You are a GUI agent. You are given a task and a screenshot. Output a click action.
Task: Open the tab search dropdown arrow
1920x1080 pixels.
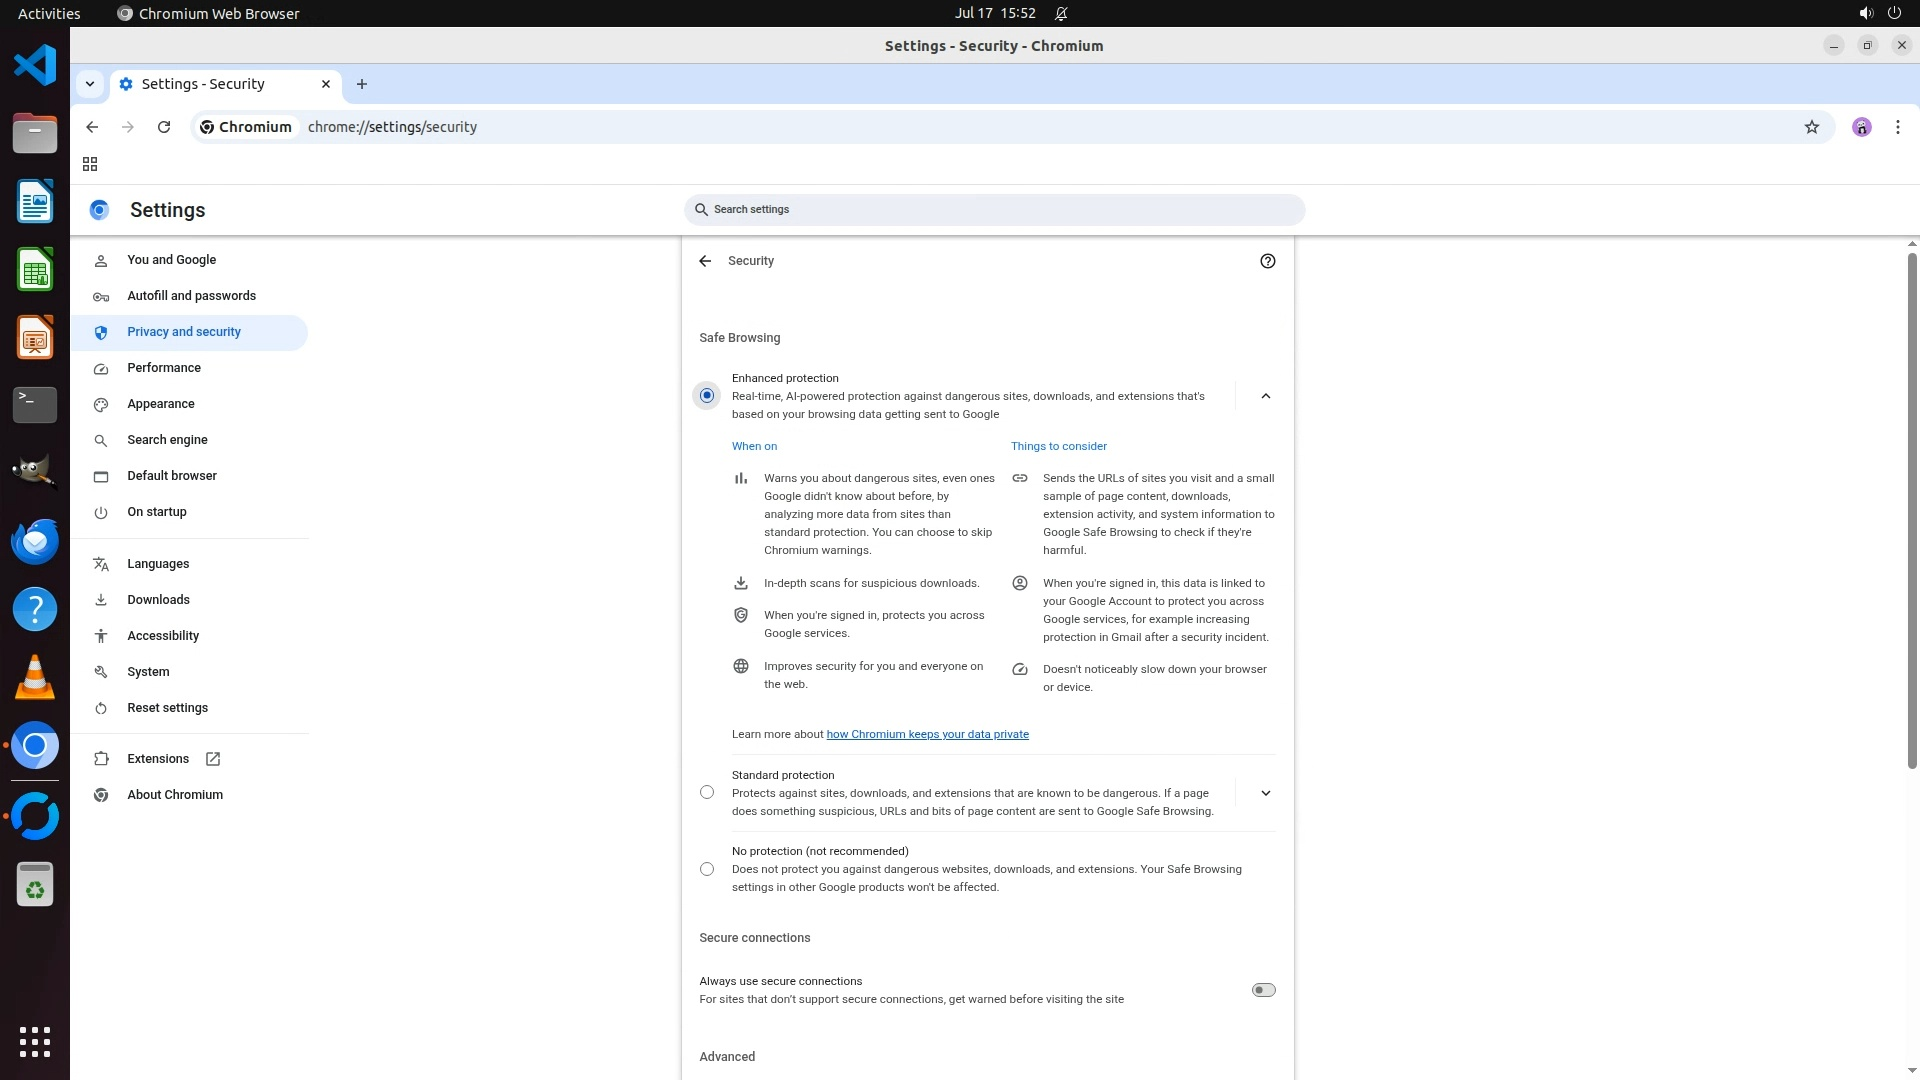tap(90, 84)
